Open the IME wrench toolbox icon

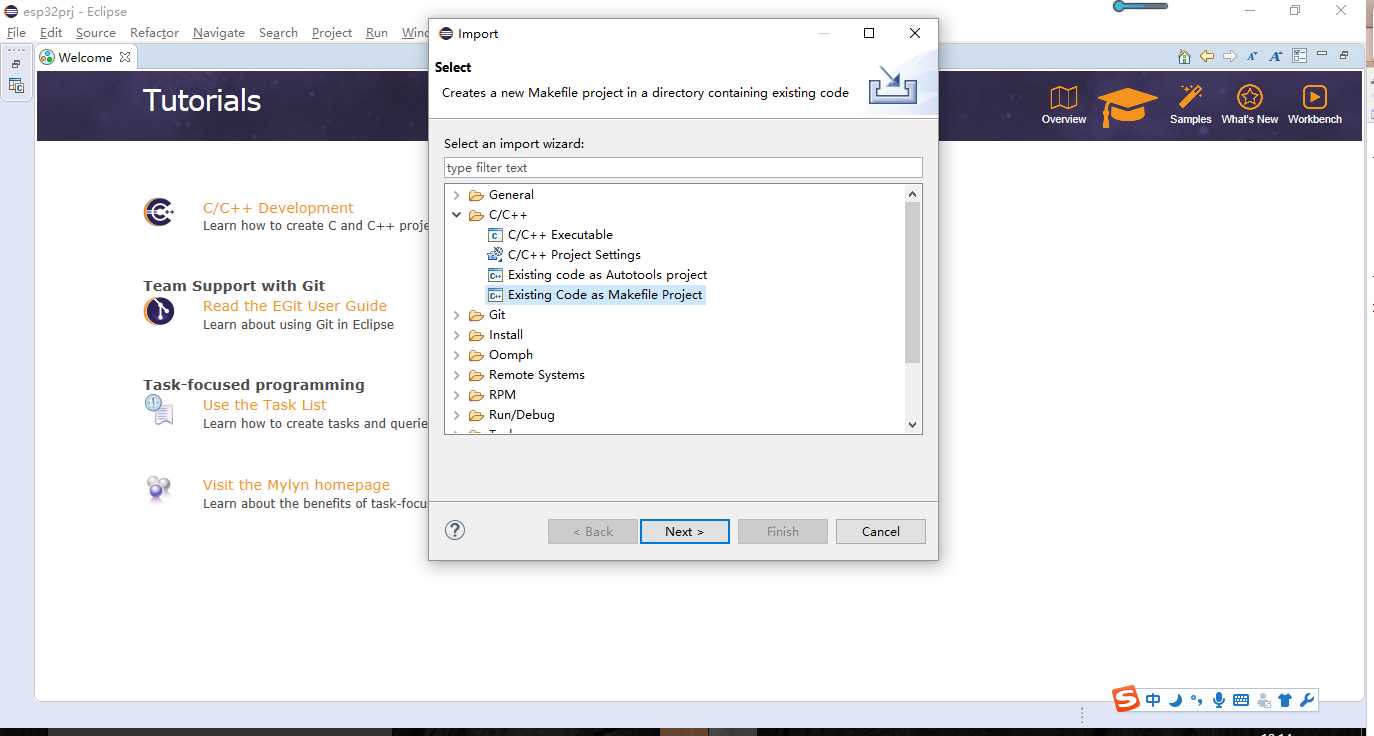(x=1307, y=700)
